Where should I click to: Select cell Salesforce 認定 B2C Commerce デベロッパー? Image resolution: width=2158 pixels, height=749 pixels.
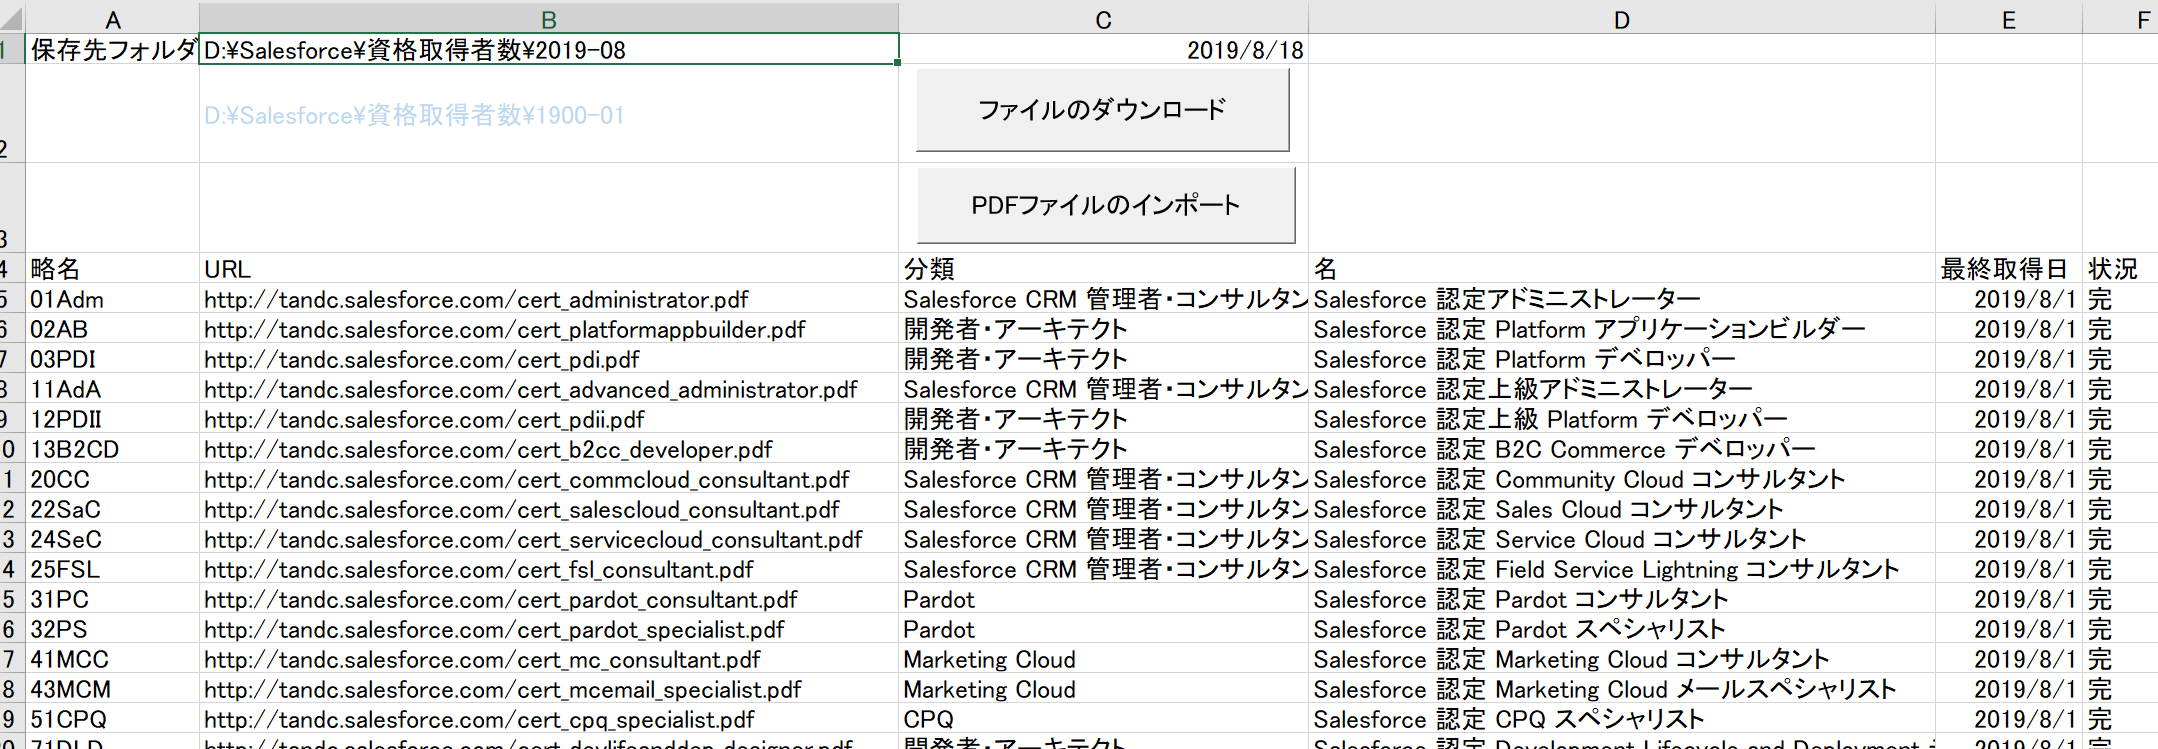[x=1621, y=448]
